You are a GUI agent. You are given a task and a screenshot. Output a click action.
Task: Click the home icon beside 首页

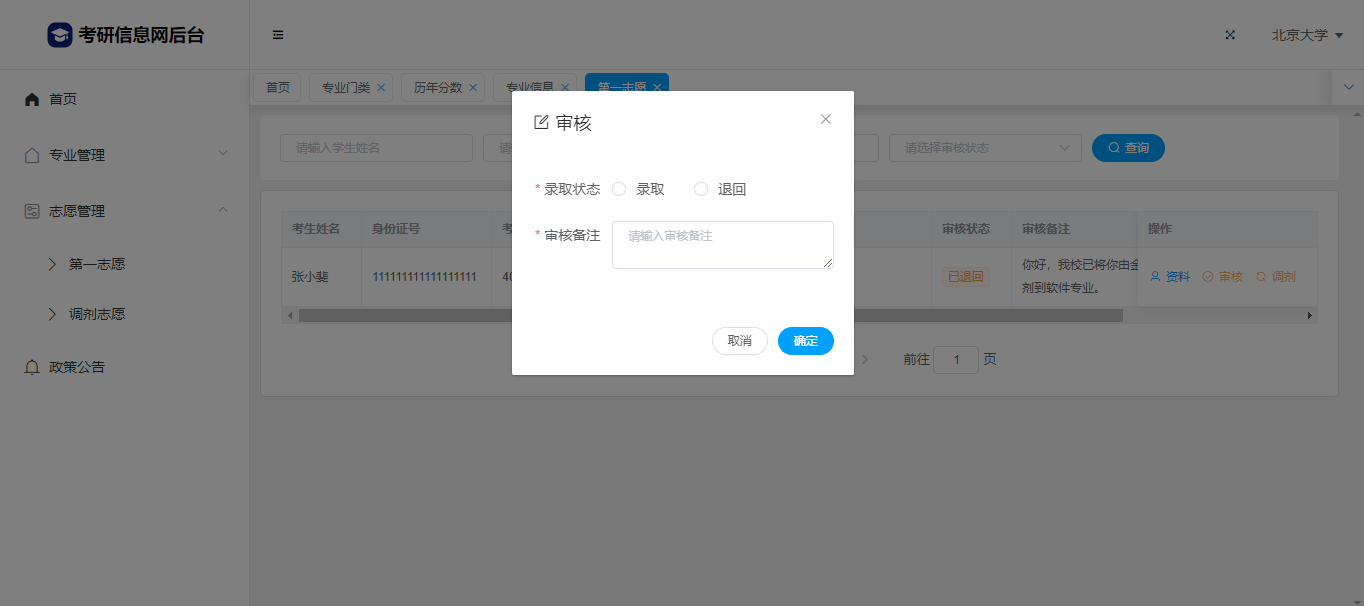[x=32, y=99]
